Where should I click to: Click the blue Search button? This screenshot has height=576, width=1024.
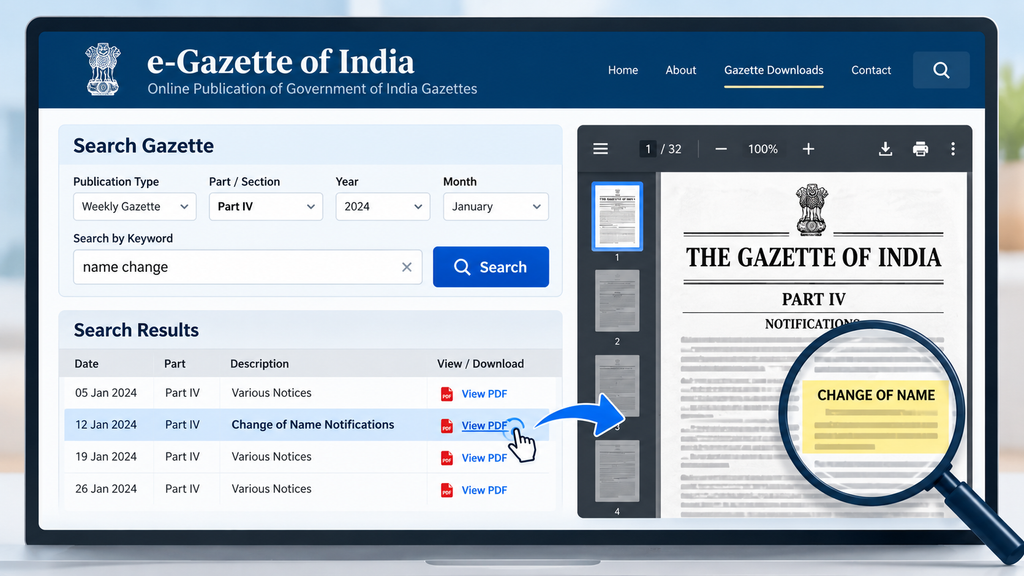click(490, 267)
